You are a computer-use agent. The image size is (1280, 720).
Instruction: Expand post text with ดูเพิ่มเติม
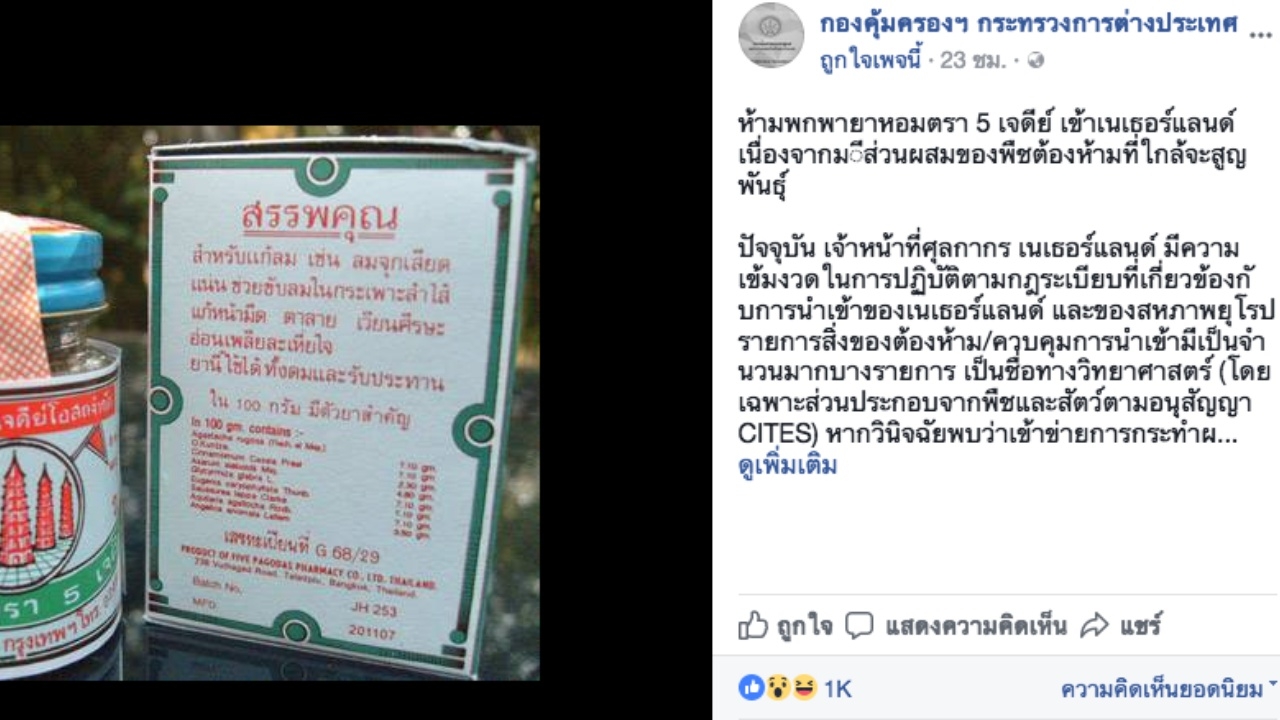click(788, 466)
